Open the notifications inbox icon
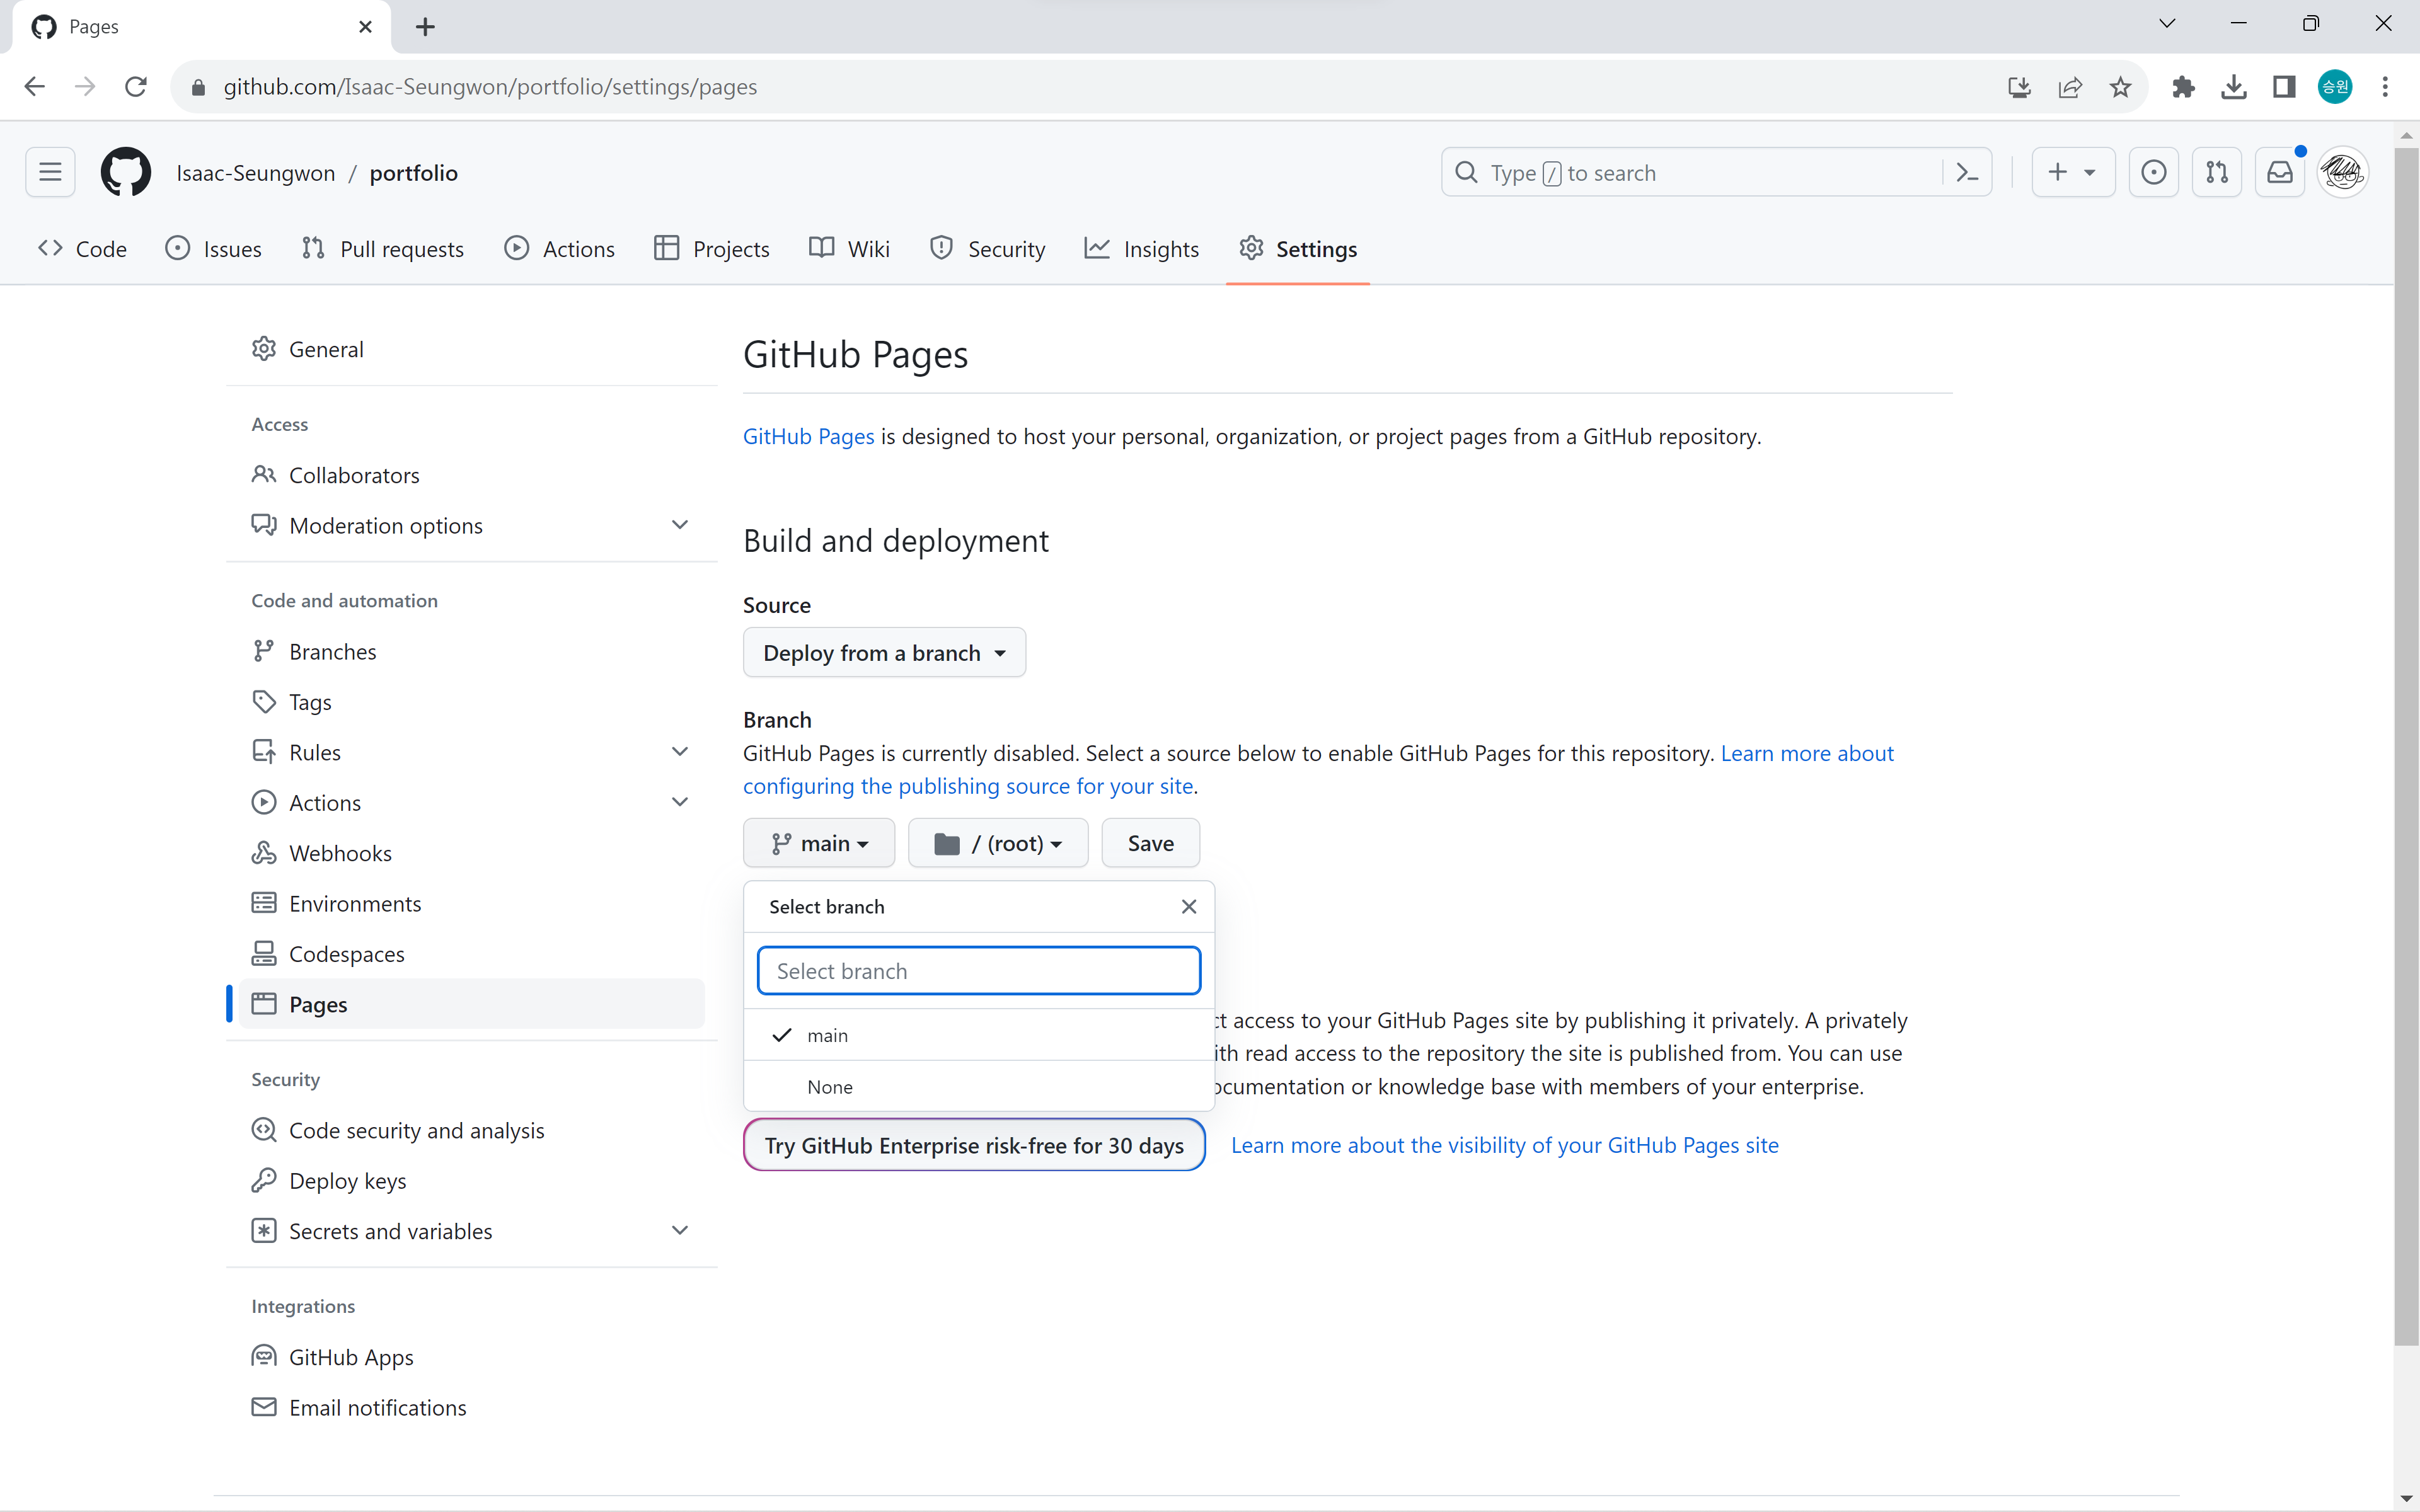 (x=2280, y=172)
